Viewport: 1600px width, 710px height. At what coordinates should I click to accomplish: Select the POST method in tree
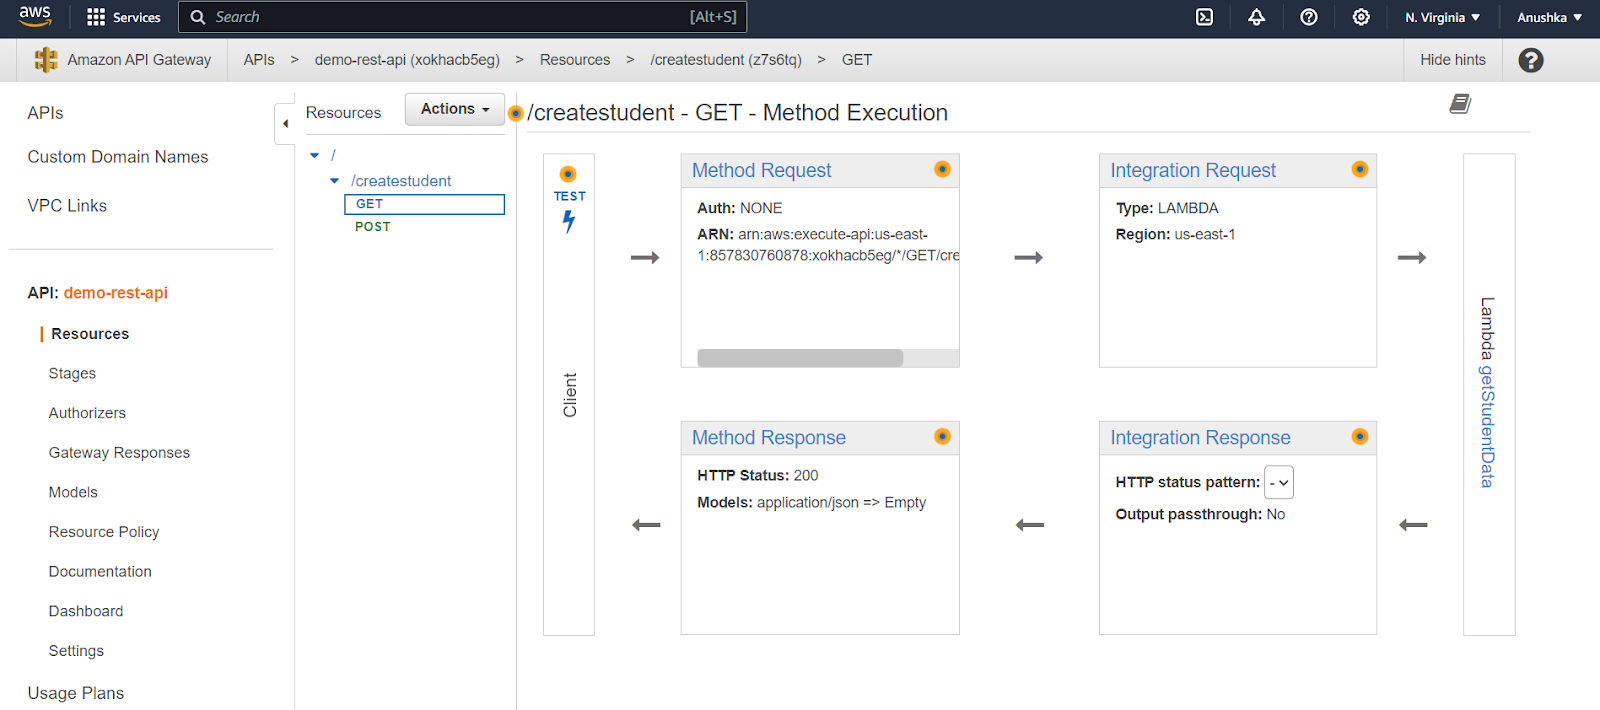point(373,227)
